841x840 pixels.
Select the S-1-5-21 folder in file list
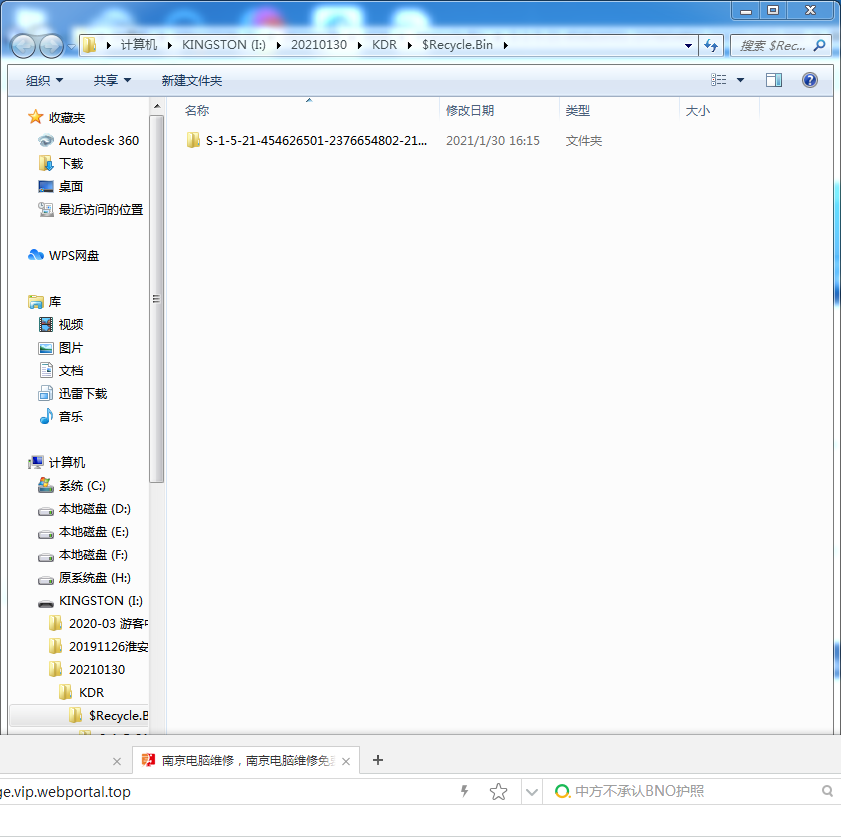point(315,141)
